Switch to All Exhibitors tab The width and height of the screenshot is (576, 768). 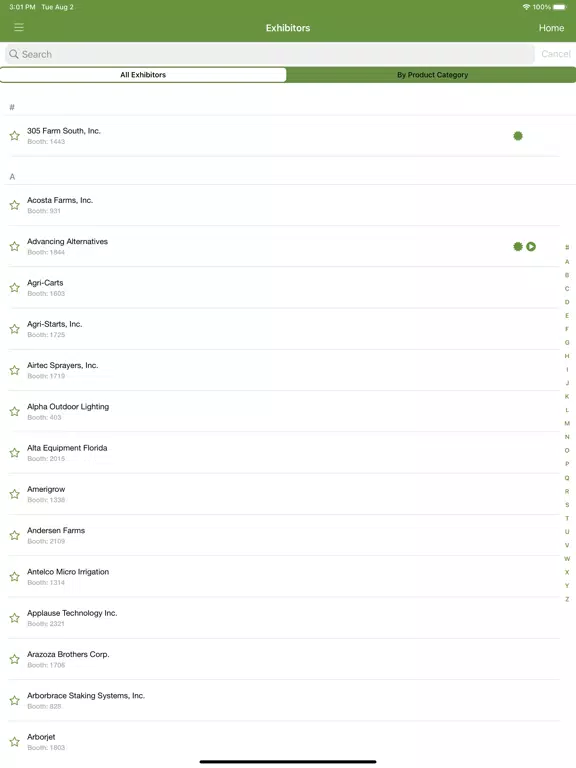pyautogui.click(x=143, y=75)
